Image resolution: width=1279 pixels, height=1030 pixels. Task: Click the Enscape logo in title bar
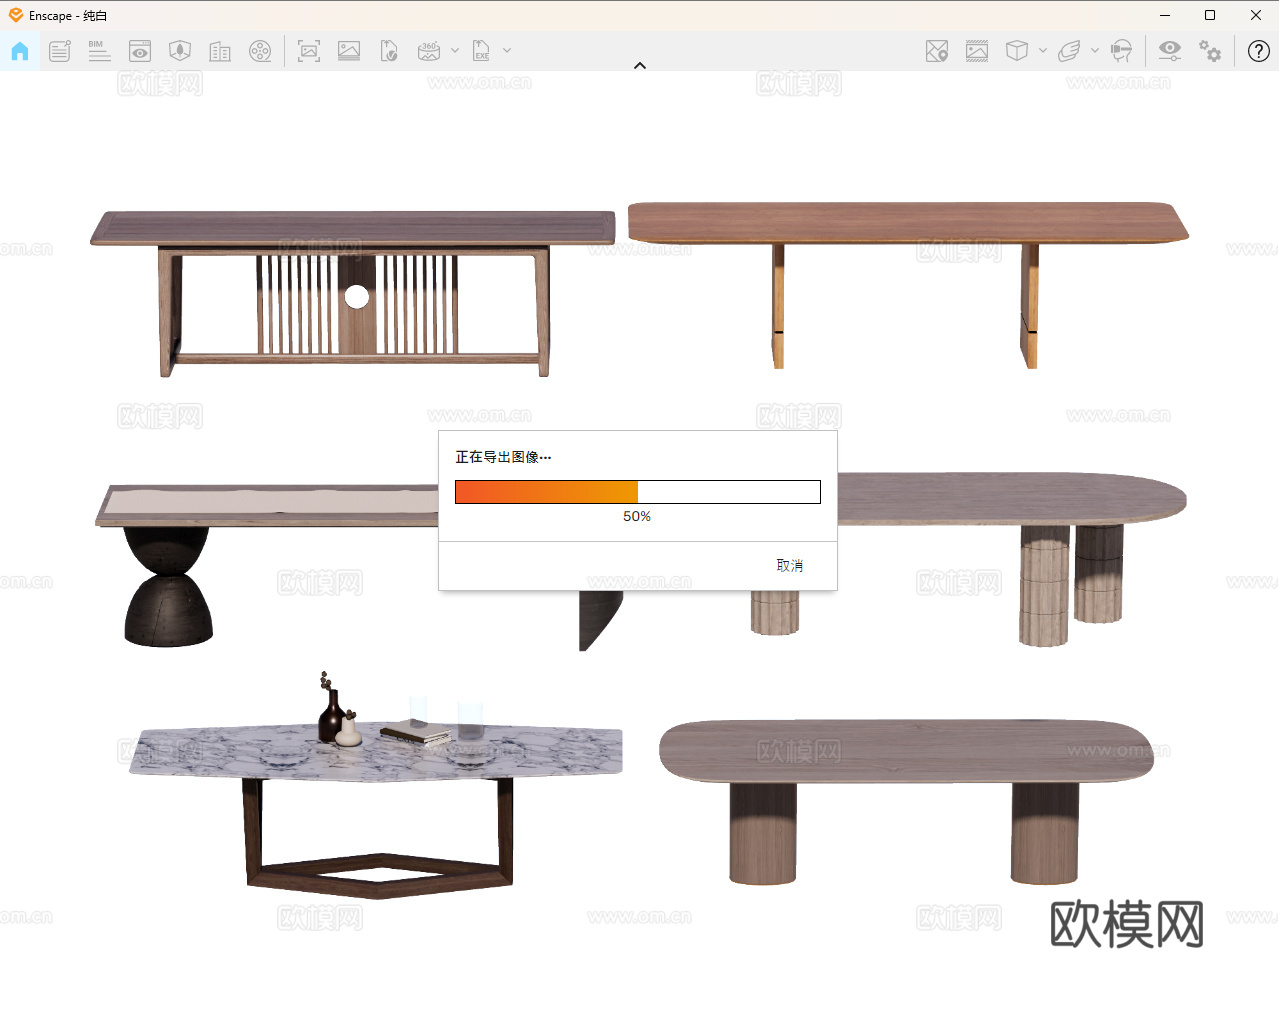[x=16, y=15]
